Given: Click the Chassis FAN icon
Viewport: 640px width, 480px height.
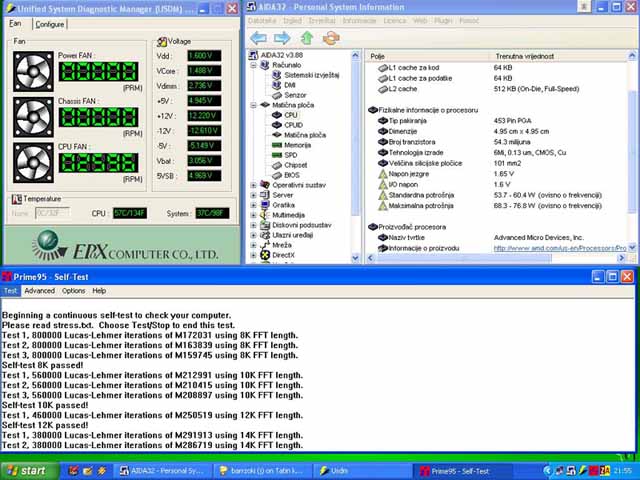Looking at the screenshot, I should pos(33,116).
